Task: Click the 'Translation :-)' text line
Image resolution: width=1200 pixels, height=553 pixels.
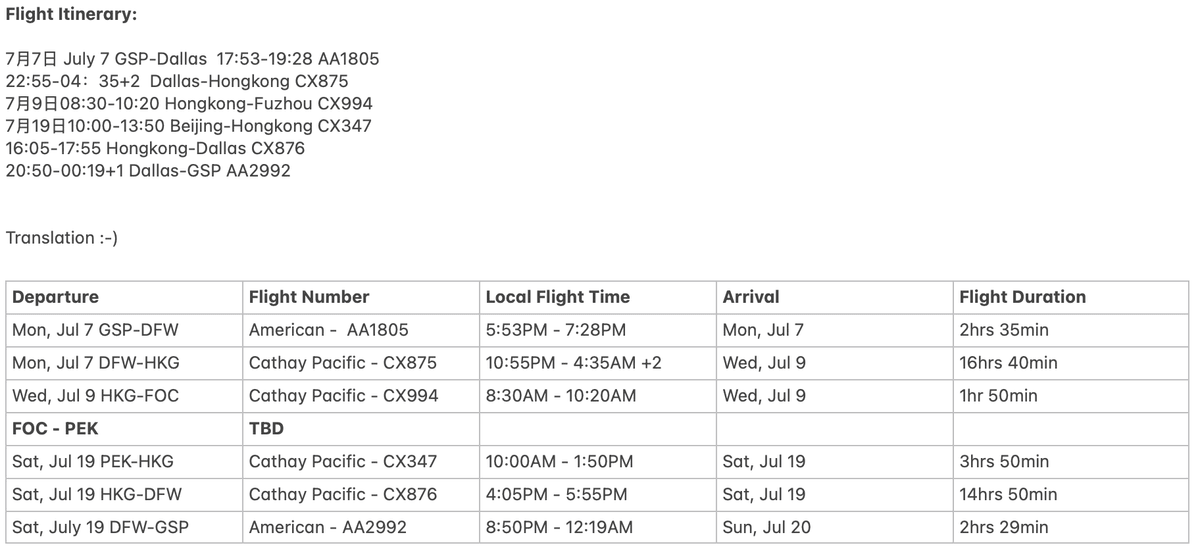Action: [62, 238]
